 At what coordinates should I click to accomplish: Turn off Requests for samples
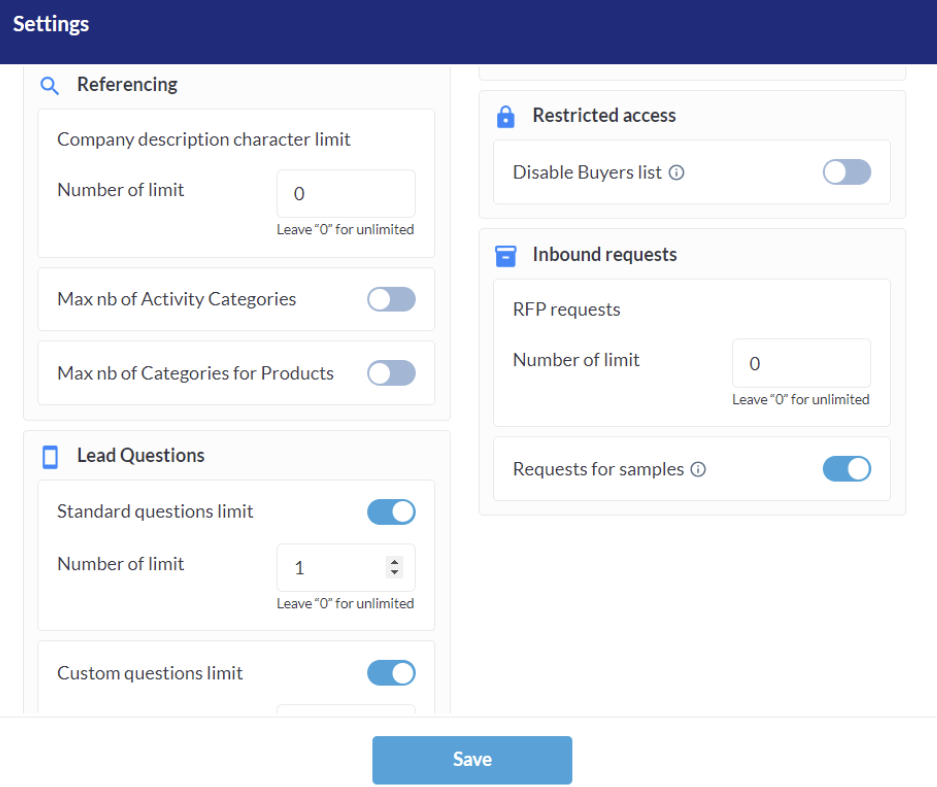847,469
